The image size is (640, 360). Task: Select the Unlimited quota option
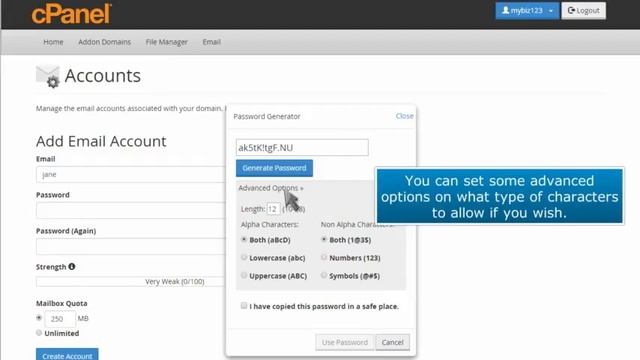pyautogui.click(x=39, y=333)
